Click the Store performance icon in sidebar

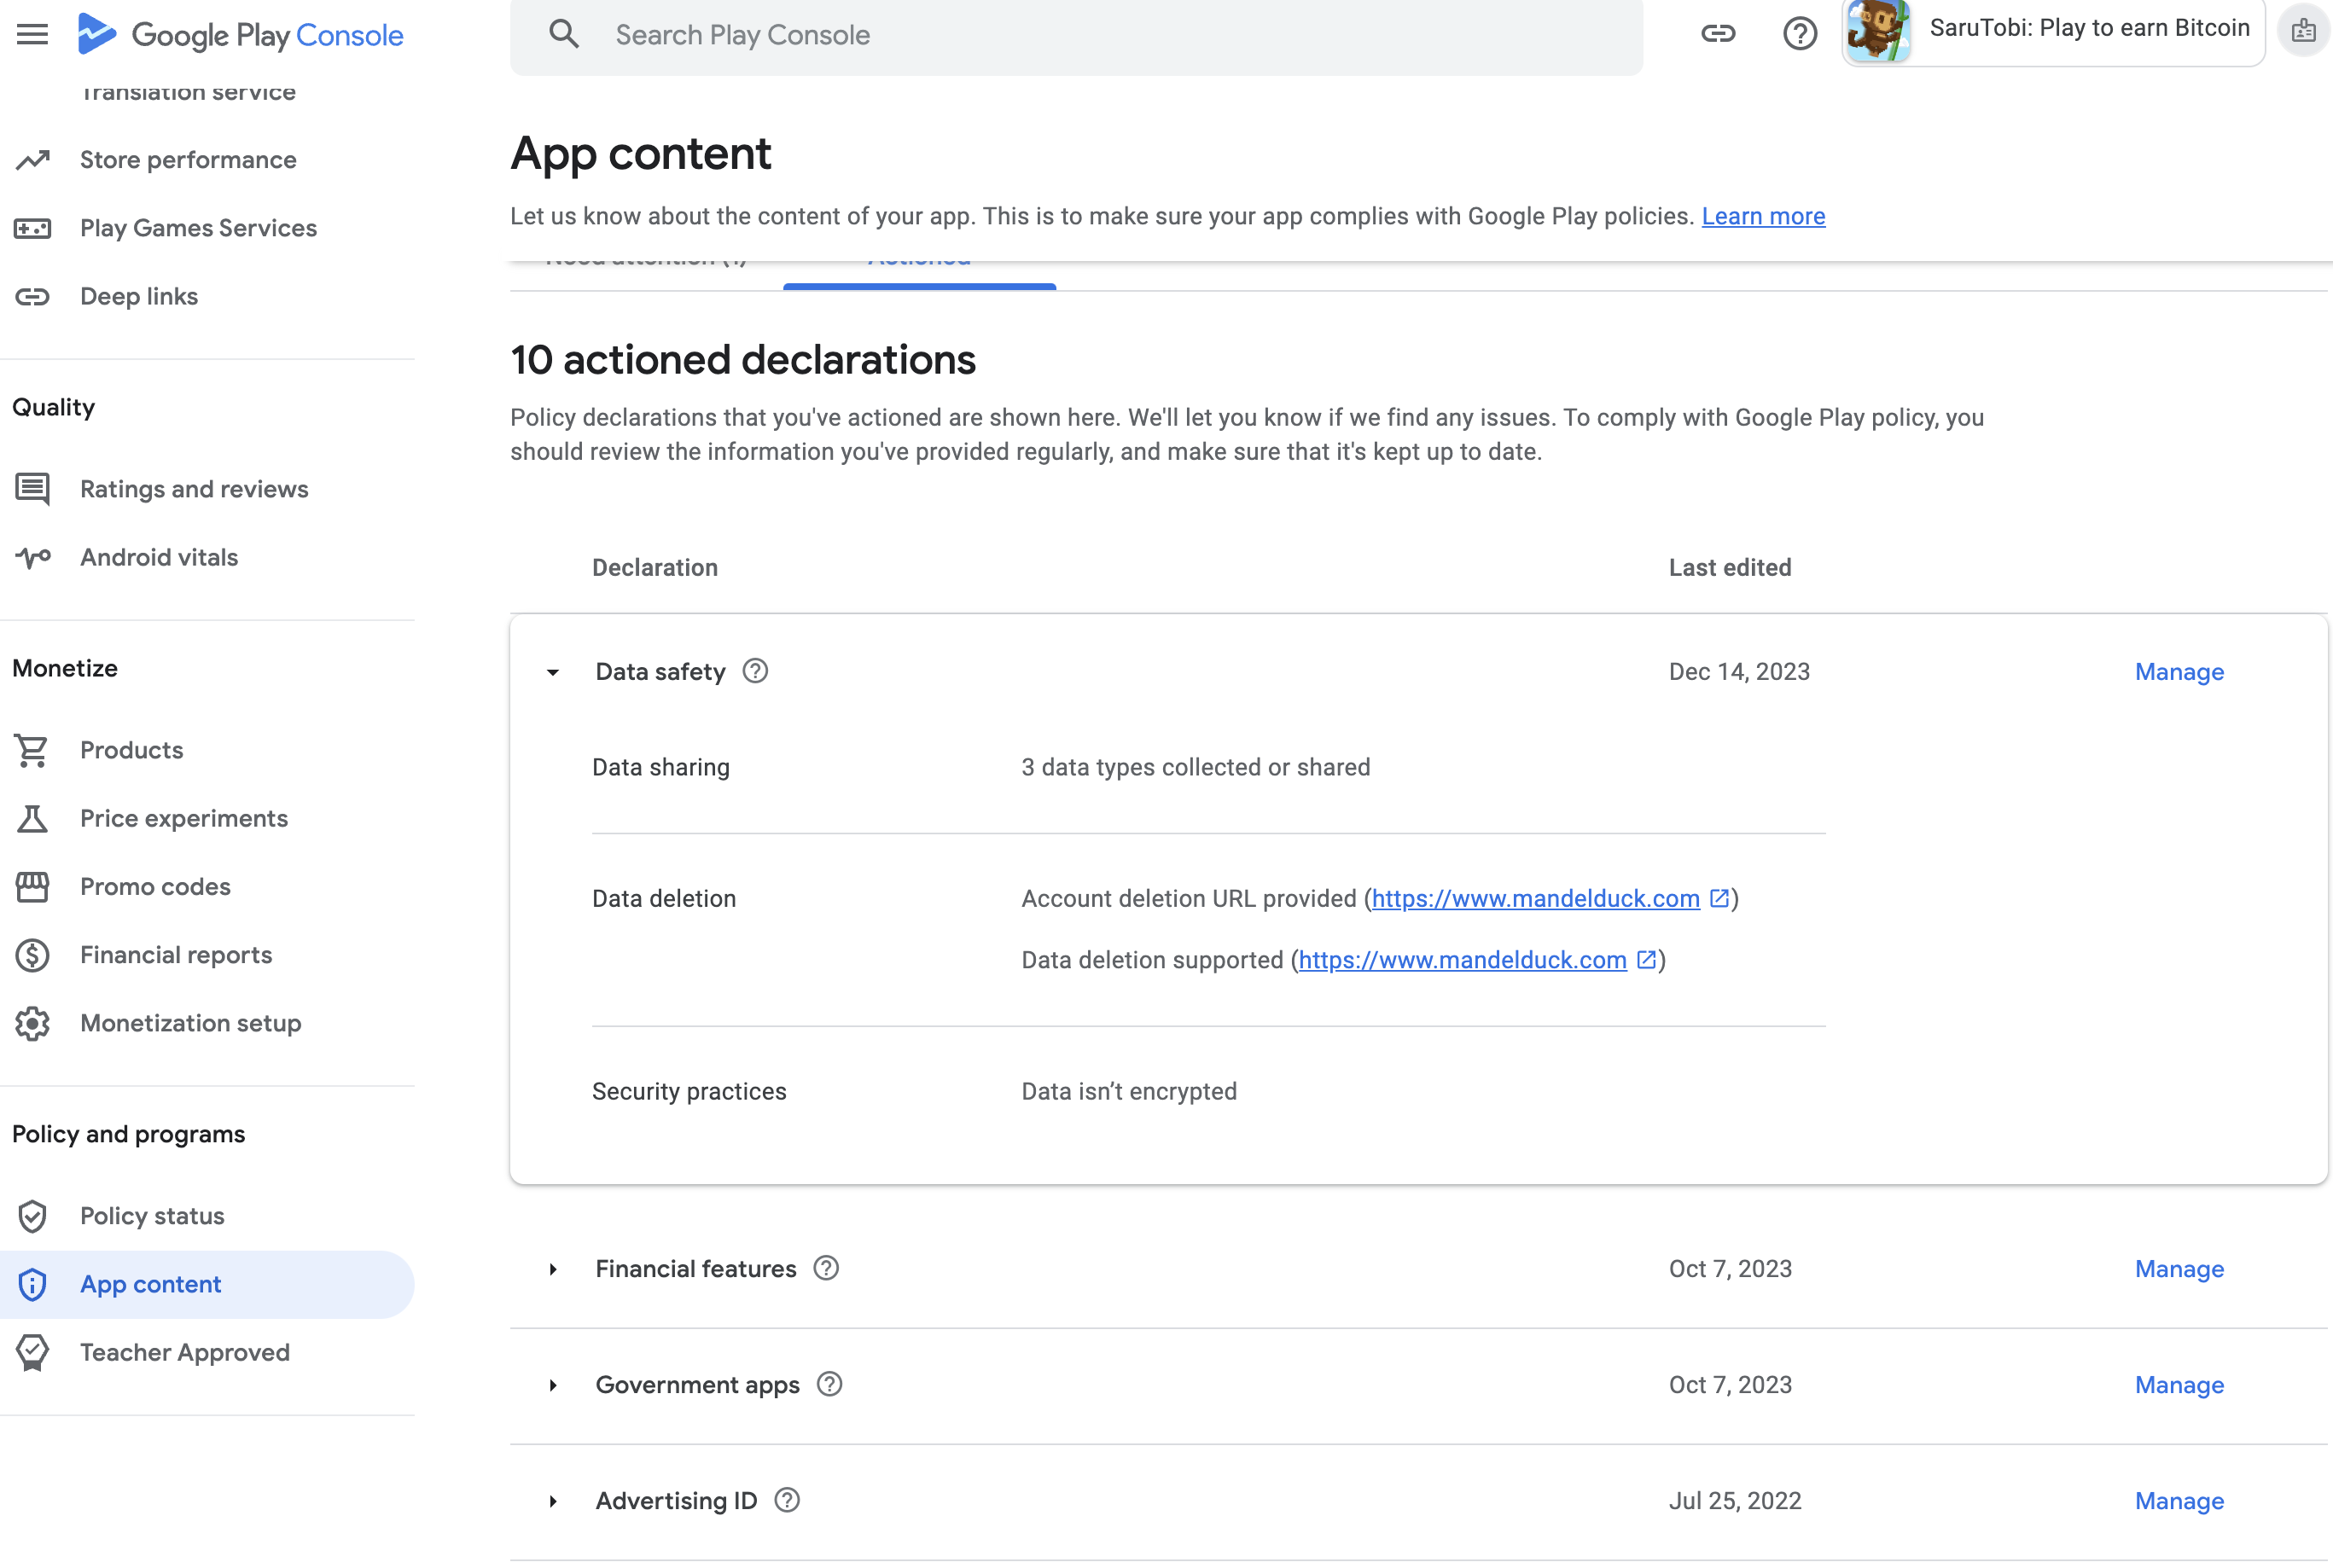[x=33, y=159]
